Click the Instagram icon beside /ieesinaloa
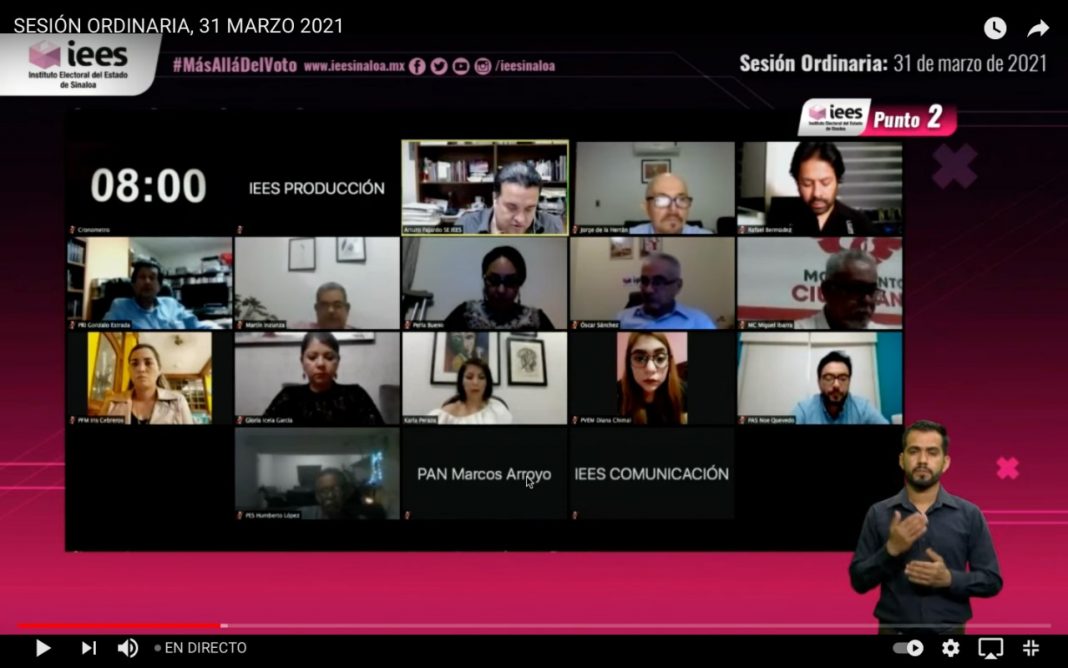1068x668 pixels. click(x=483, y=66)
